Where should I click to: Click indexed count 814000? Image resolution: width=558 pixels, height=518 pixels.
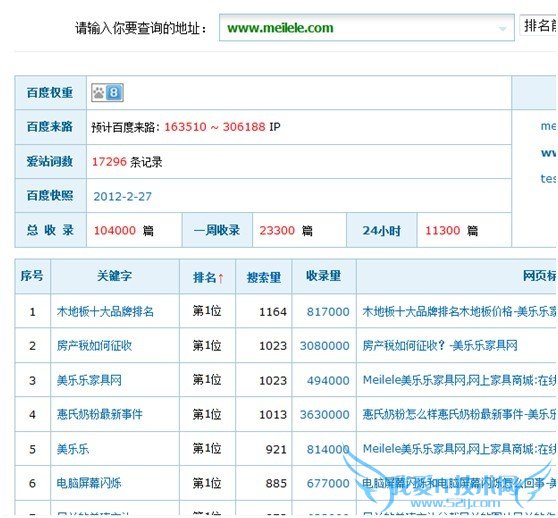pyautogui.click(x=328, y=449)
